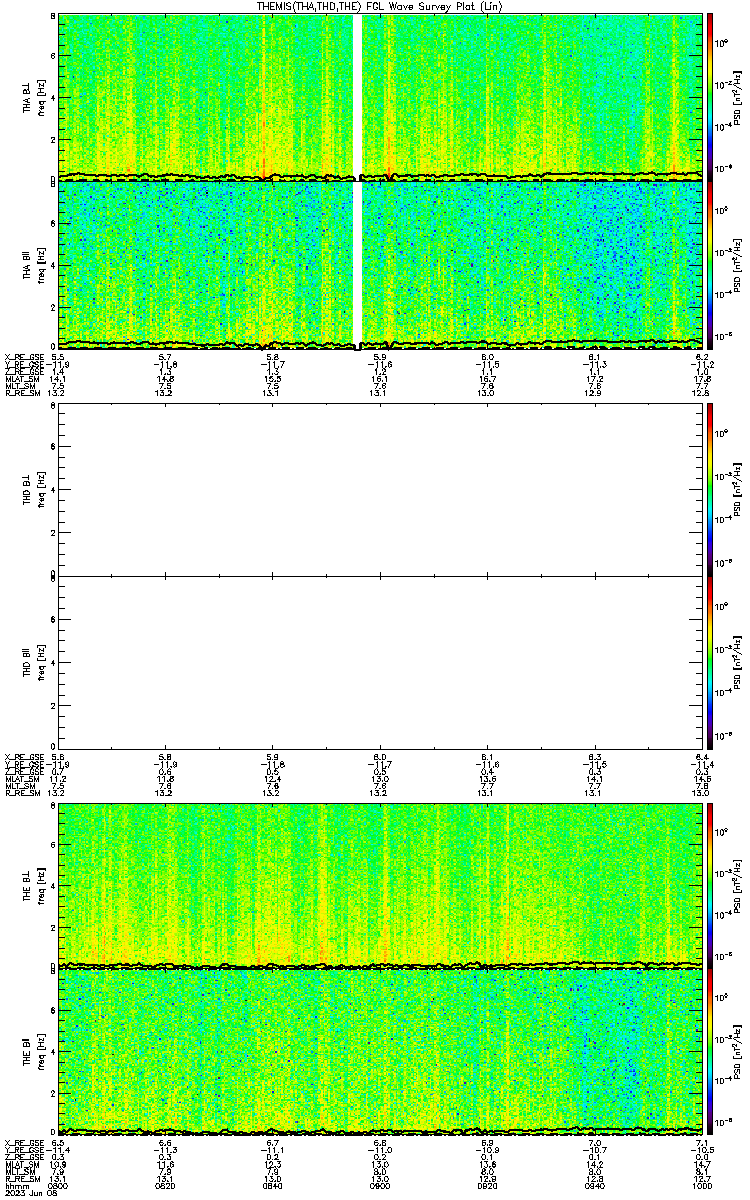Click the THE BII spectrogram panel

380,1053
